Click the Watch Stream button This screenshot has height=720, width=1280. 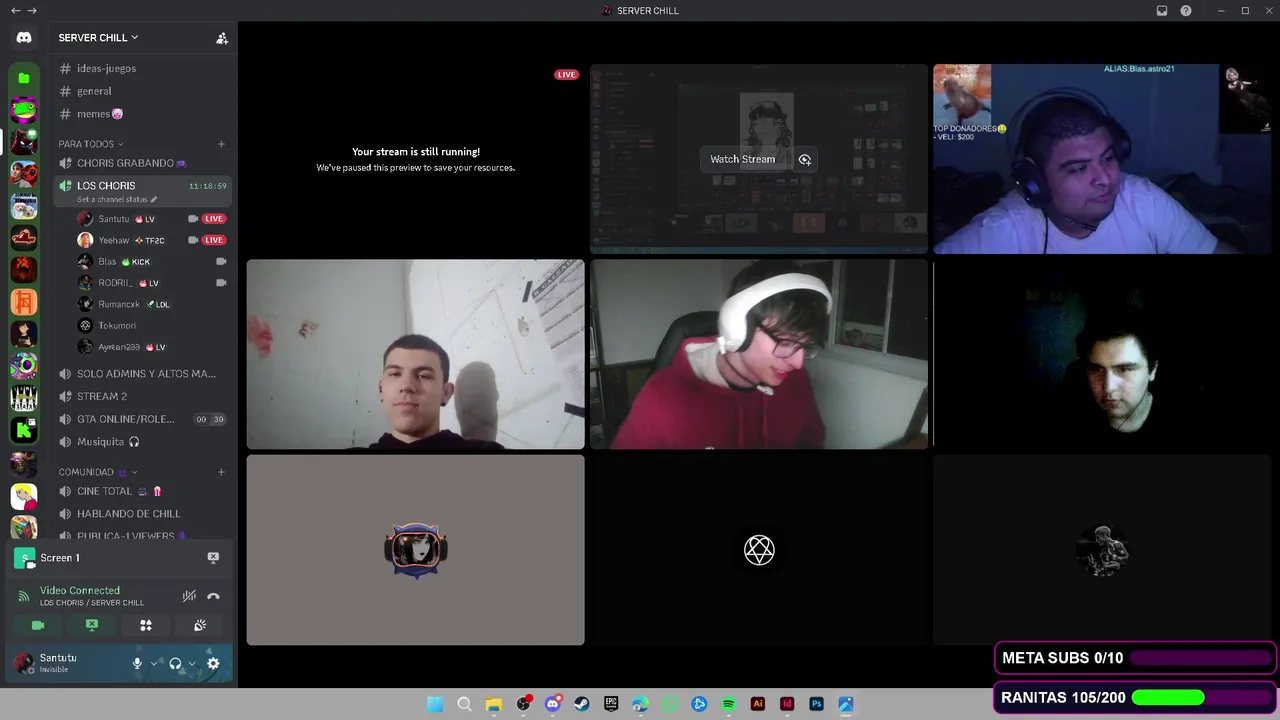click(743, 159)
